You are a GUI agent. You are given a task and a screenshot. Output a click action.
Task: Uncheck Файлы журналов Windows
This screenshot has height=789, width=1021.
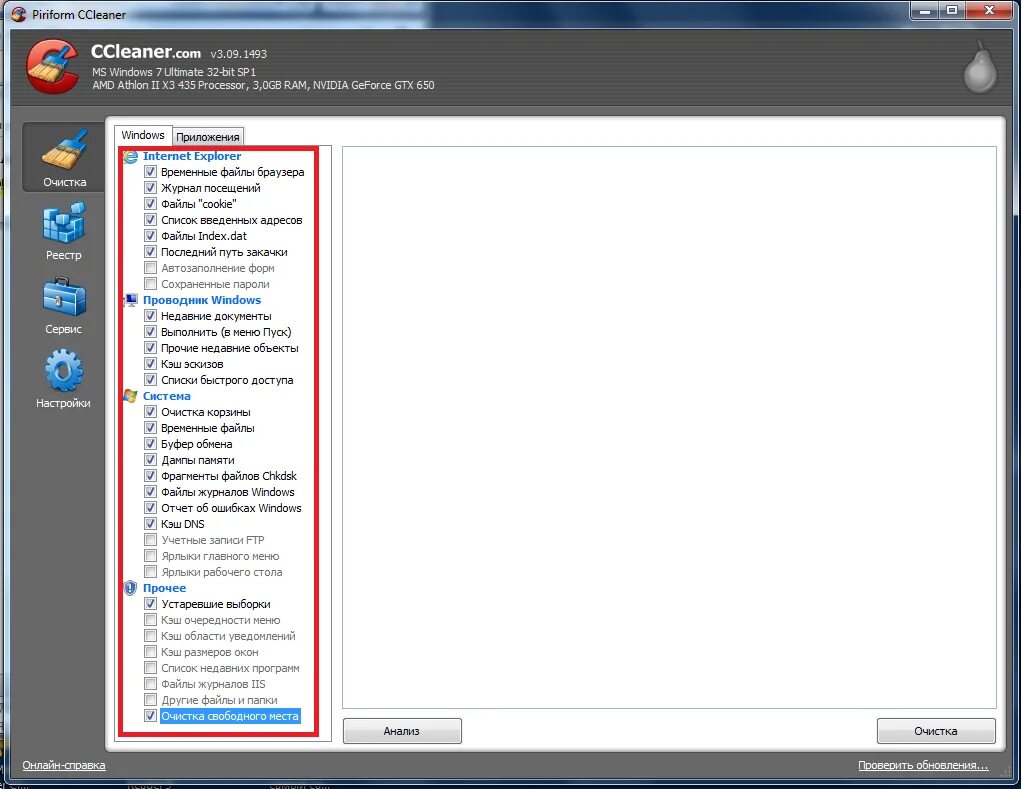coord(150,492)
